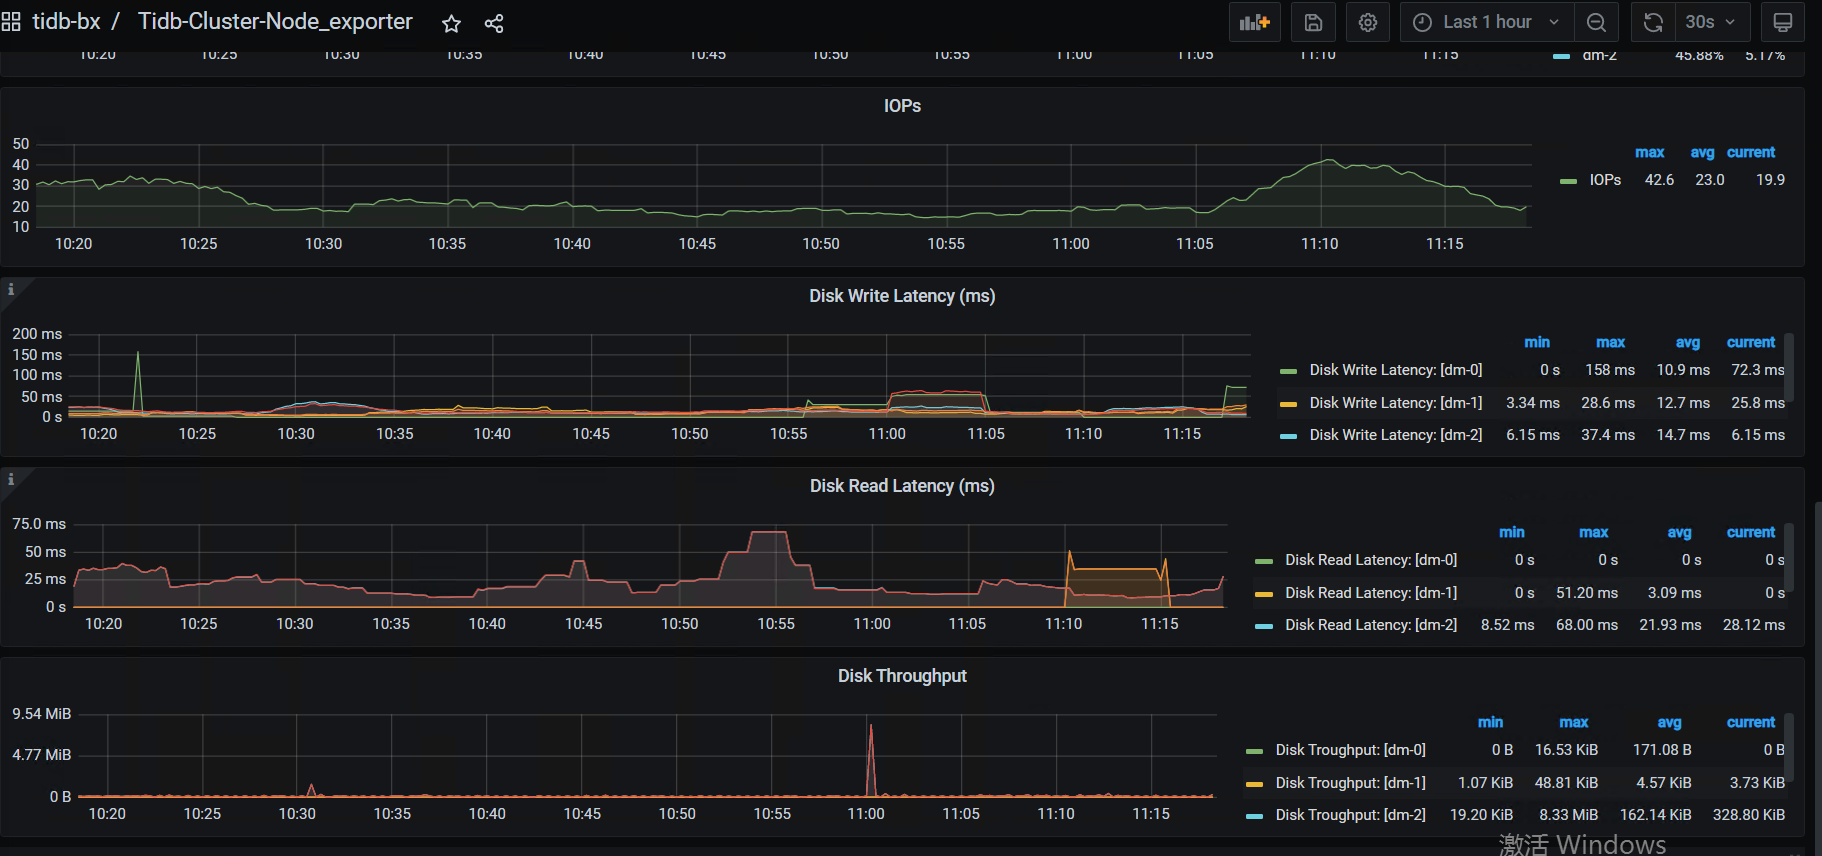The image size is (1822, 856).
Task: Sort the Disk Write Latency legend by max
Action: [x=1609, y=342]
